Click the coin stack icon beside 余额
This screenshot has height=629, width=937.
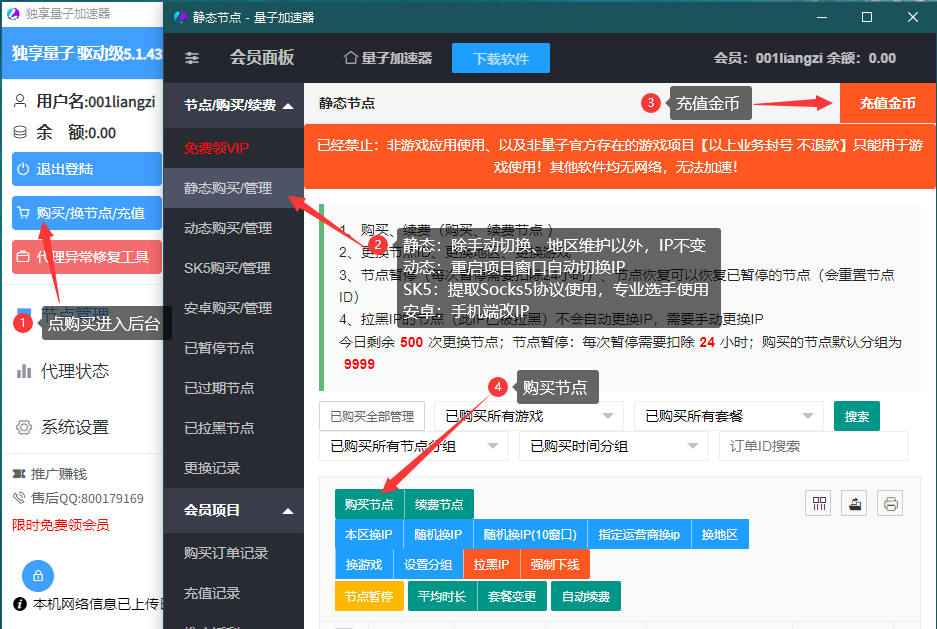(20, 132)
